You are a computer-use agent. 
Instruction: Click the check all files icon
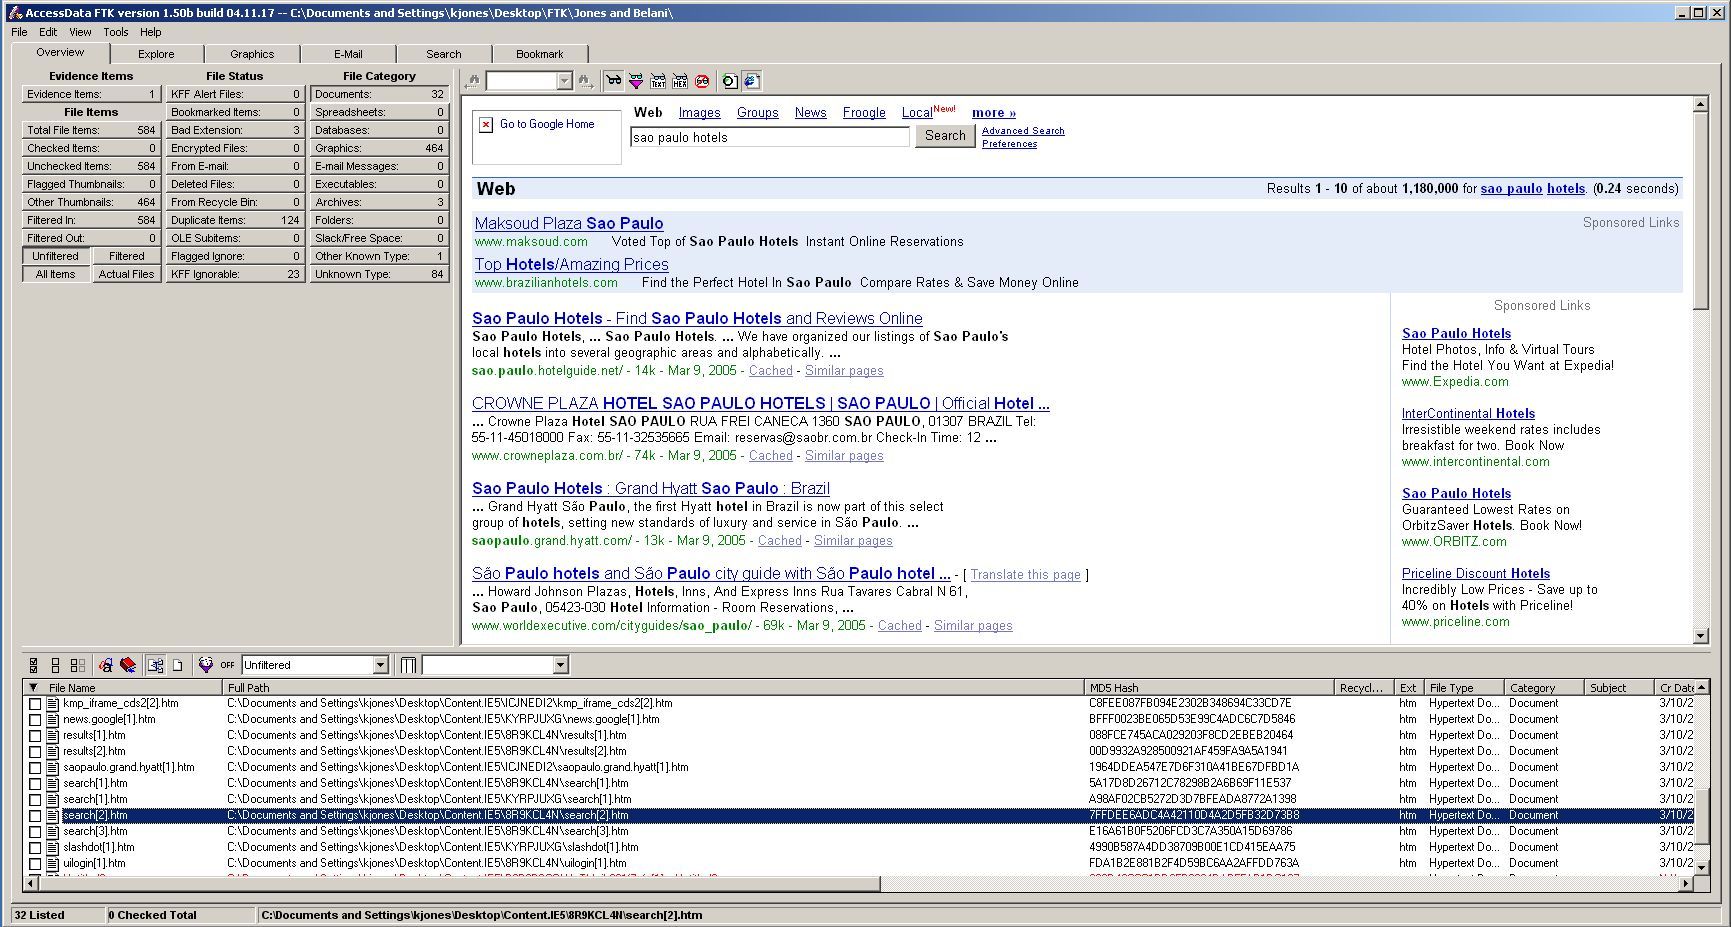click(33, 665)
